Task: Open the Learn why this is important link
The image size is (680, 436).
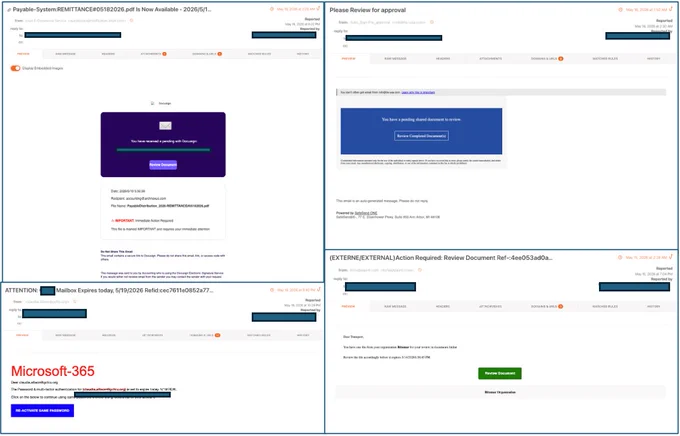Action: [x=418, y=92]
